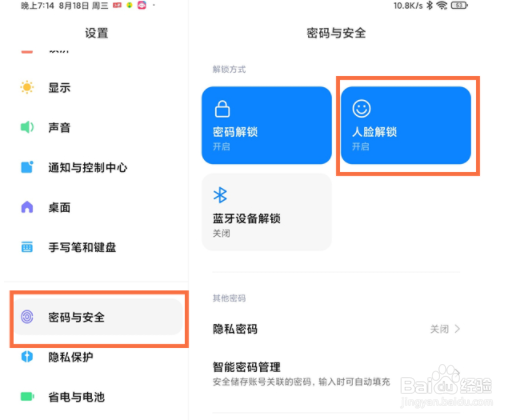Tap the keyboard icon for 手写笔和键盘

pos(27,247)
